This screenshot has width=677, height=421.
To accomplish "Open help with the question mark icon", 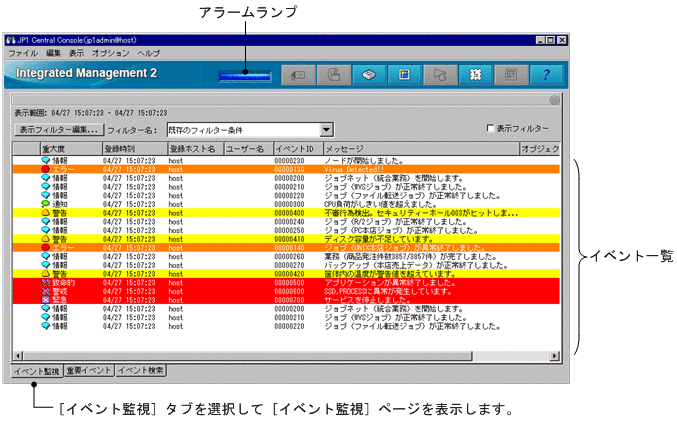I will tap(546, 75).
